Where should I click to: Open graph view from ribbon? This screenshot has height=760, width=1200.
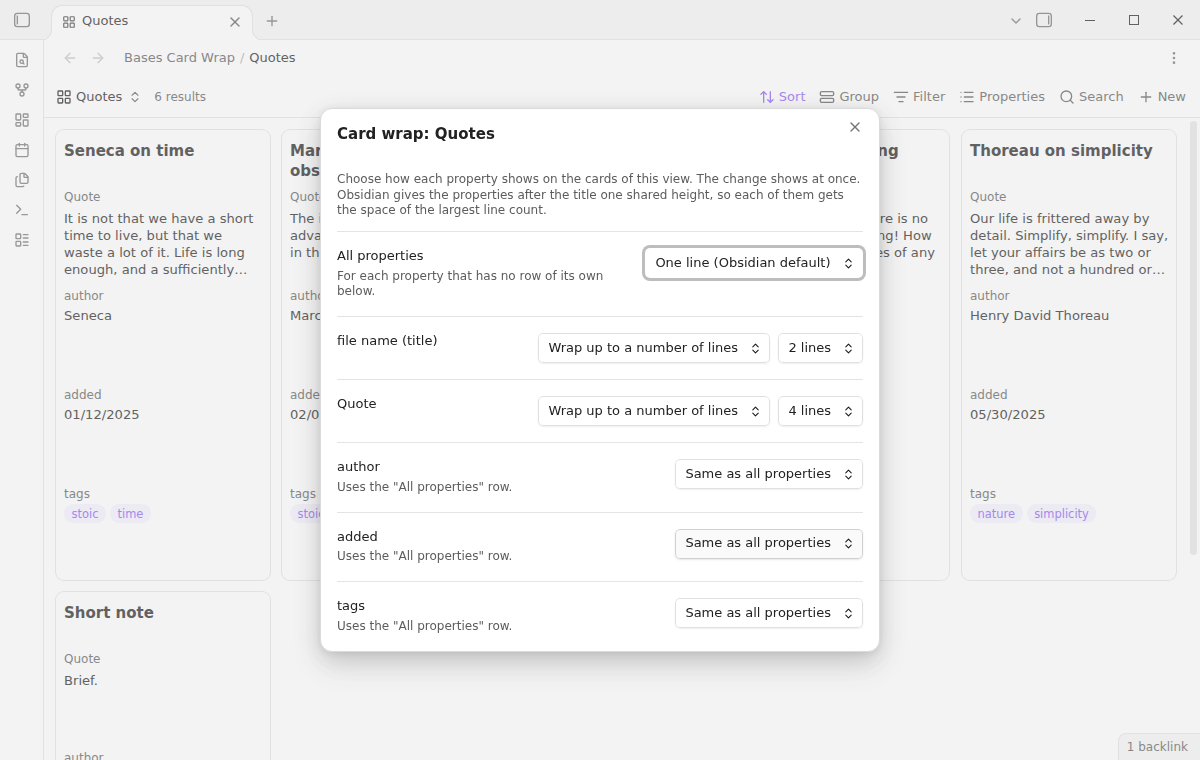(x=22, y=90)
